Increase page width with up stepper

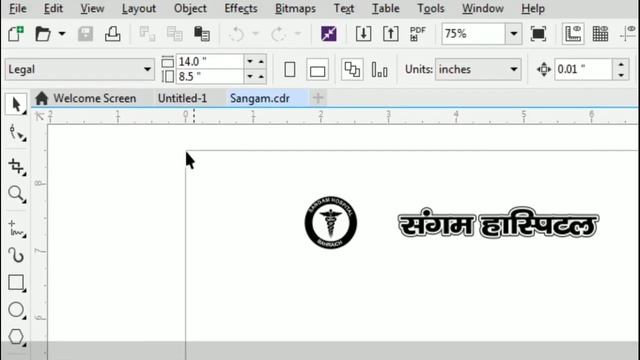pyautogui.click(x=261, y=62)
